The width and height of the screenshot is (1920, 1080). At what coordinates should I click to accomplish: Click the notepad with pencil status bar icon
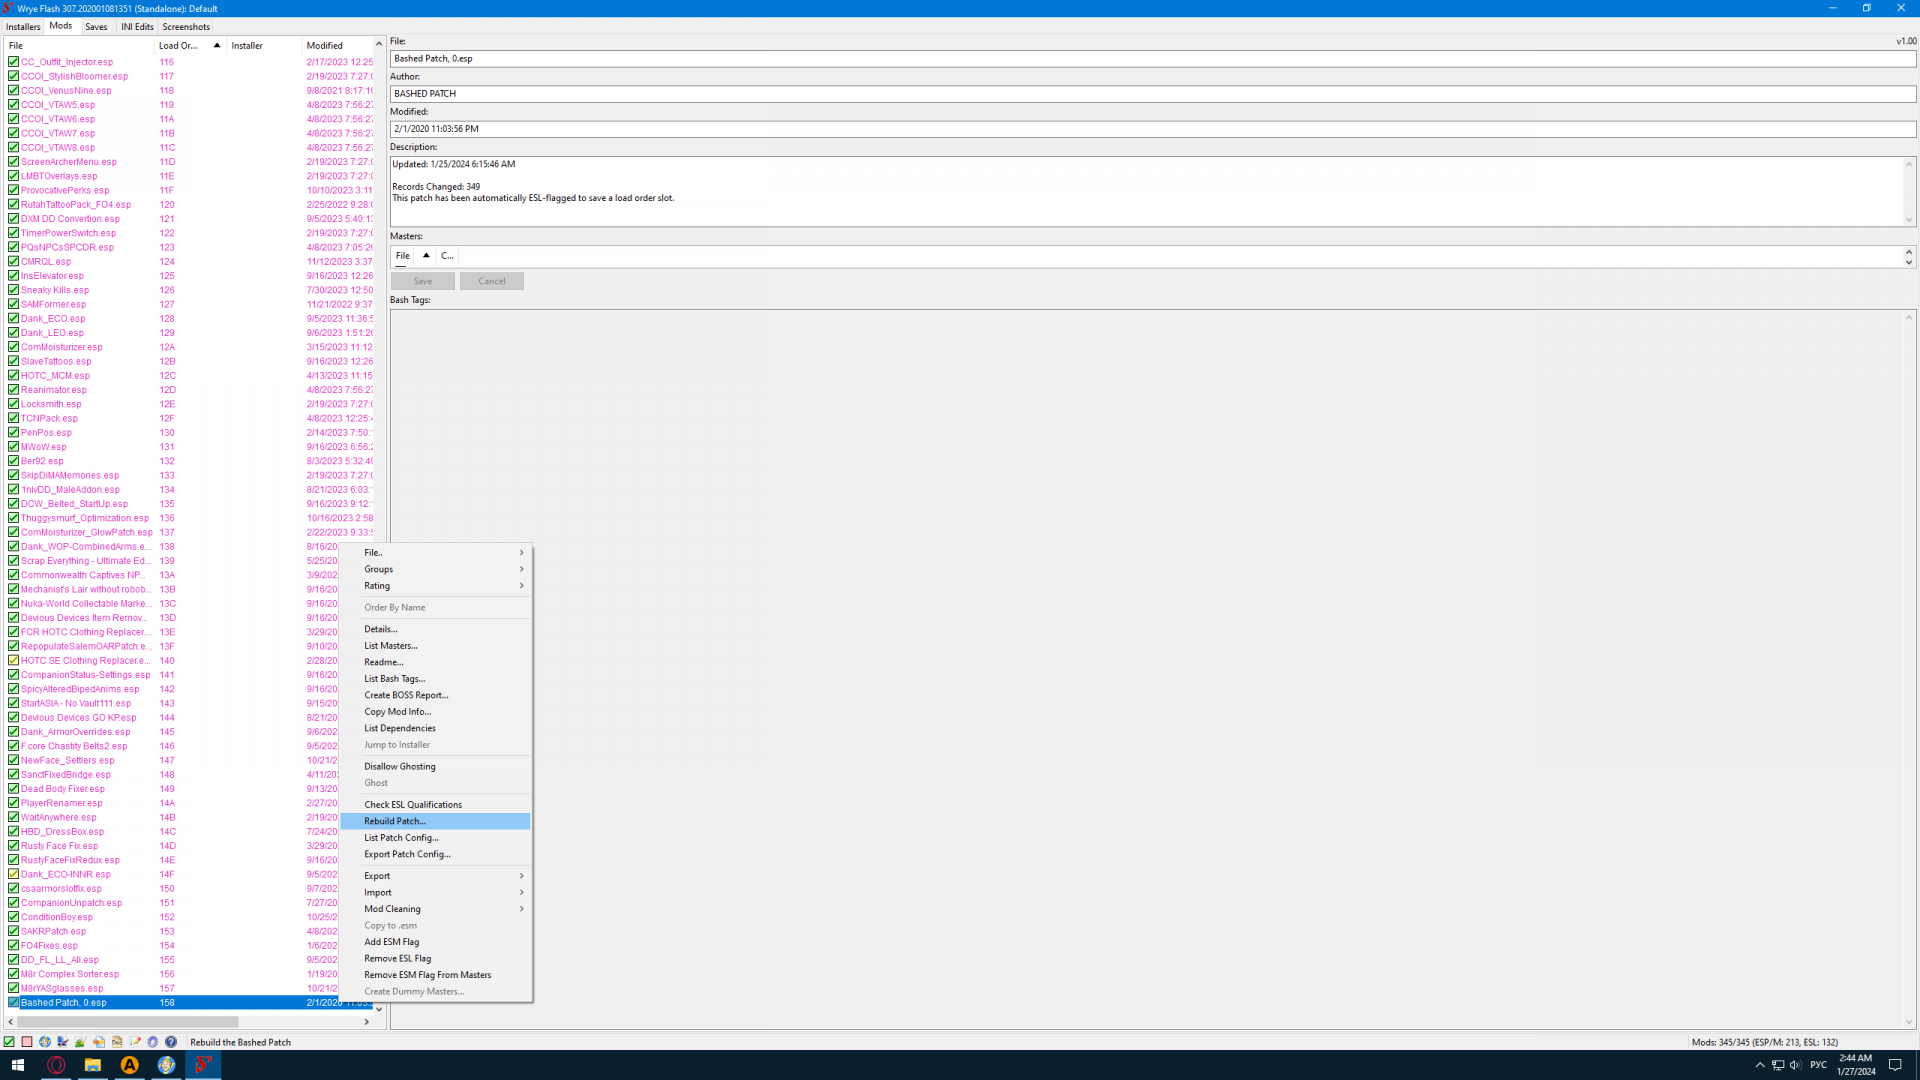135,1041
